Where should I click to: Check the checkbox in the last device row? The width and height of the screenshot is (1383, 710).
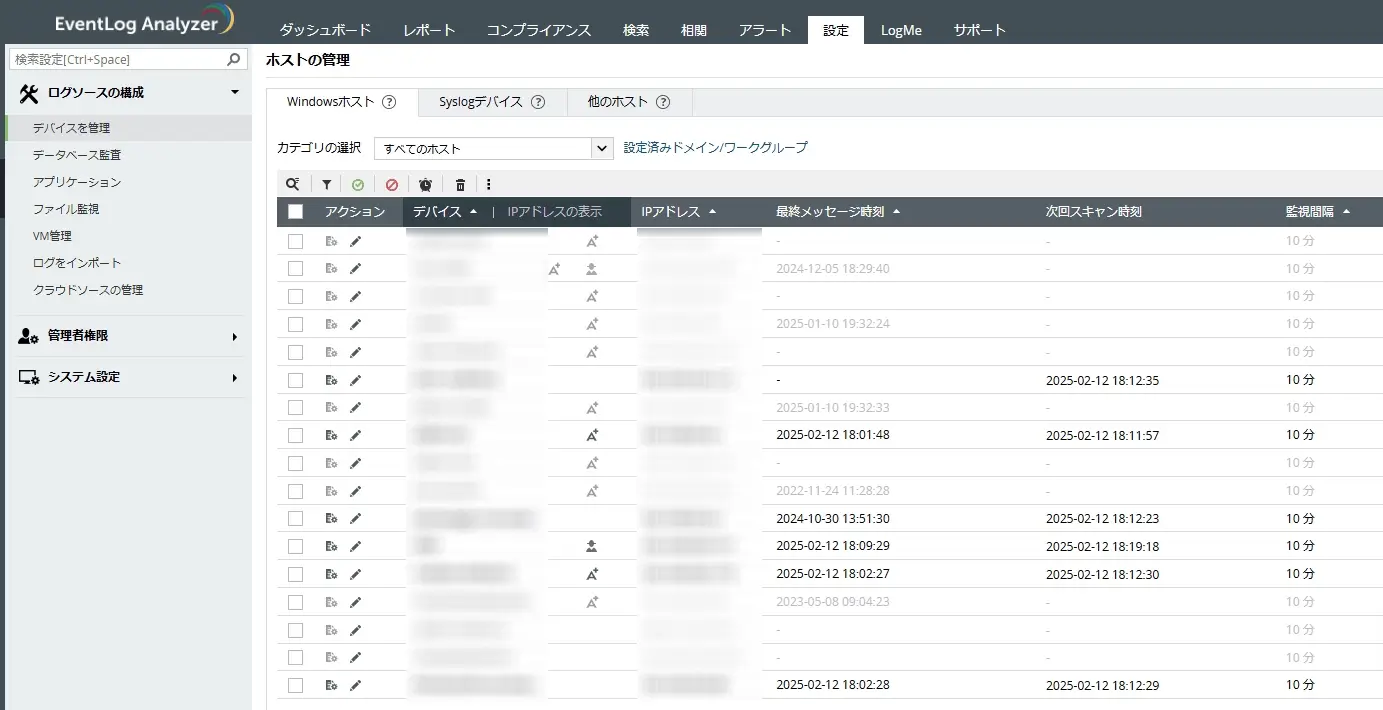[295, 685]
